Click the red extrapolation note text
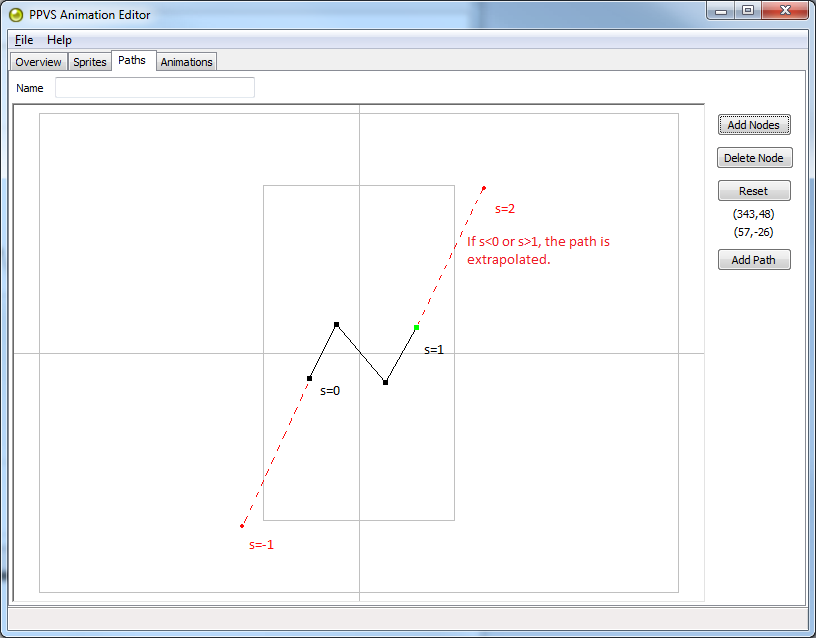816x638 pixels. pyautogui.click(x=538, y=250)
